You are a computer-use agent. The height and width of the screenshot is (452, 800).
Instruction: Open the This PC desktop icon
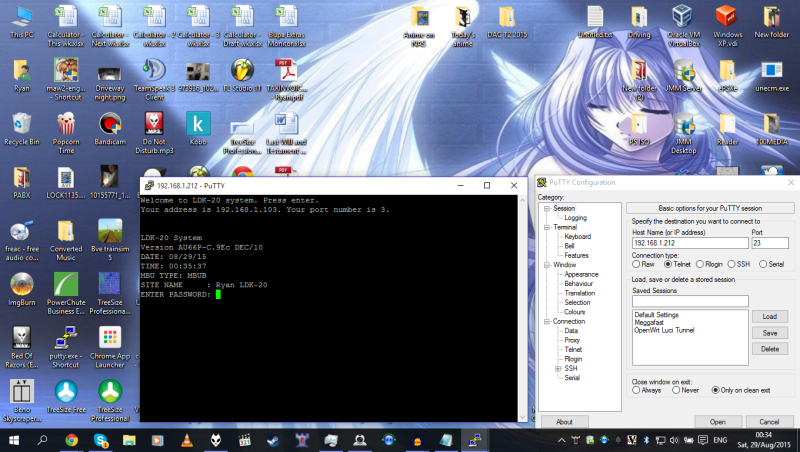[22, 23]
